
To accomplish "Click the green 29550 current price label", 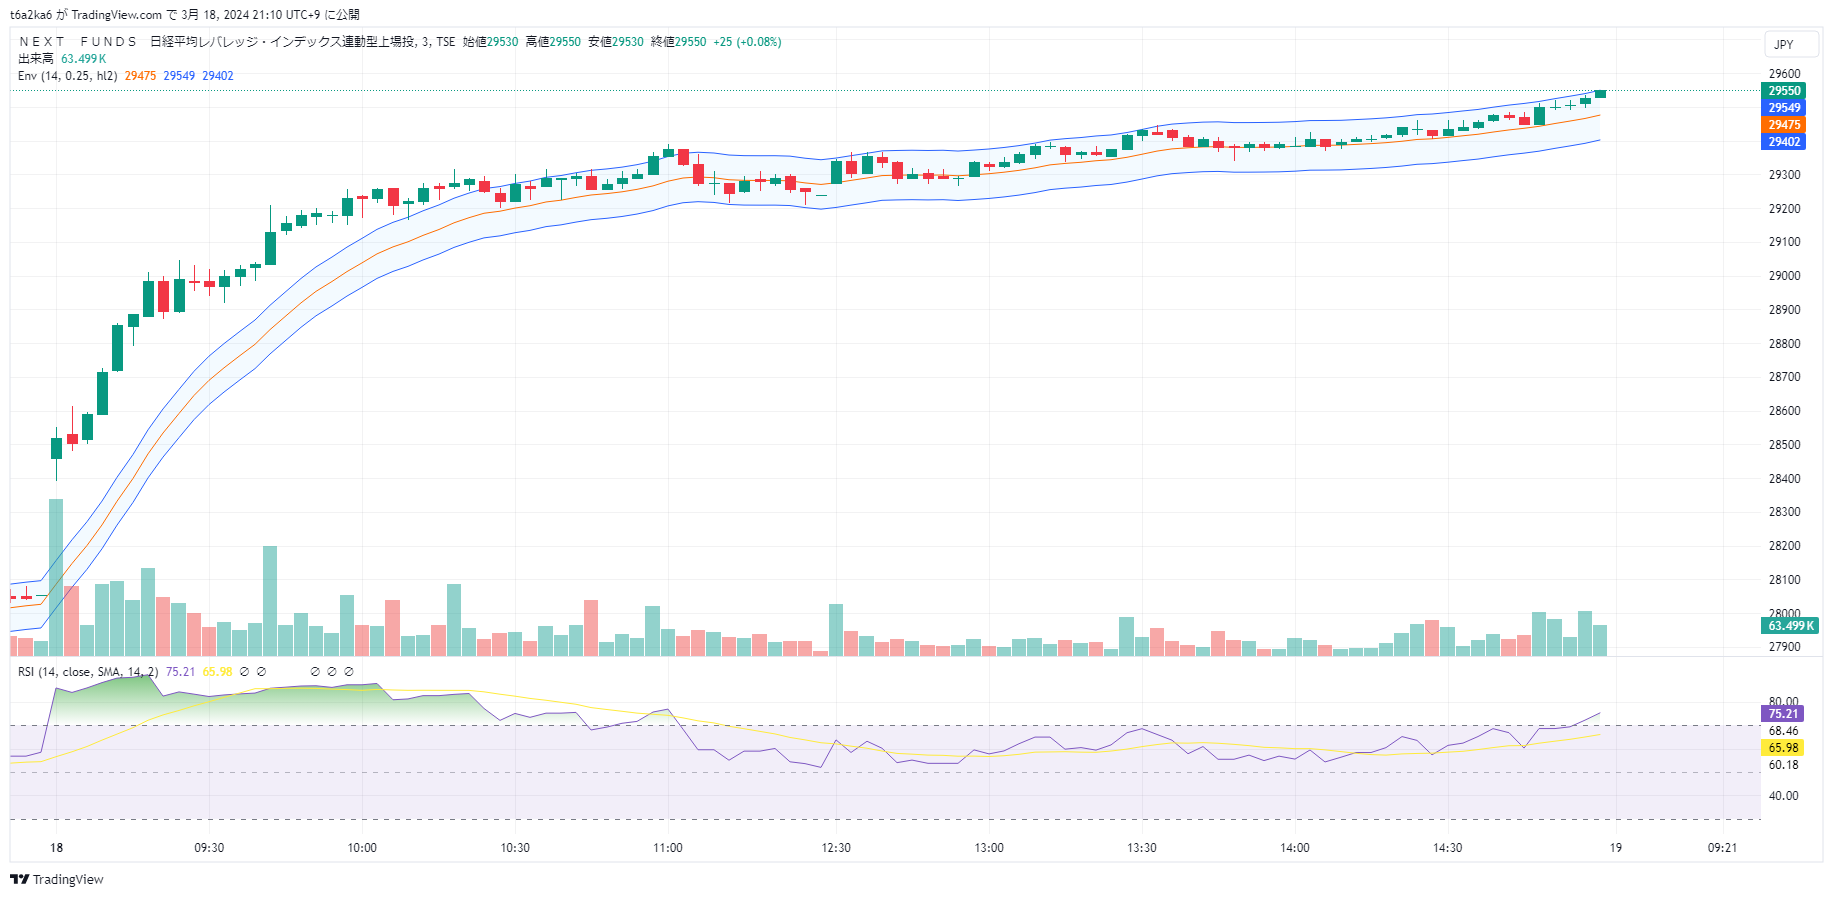I will (x=1783, y=91).
